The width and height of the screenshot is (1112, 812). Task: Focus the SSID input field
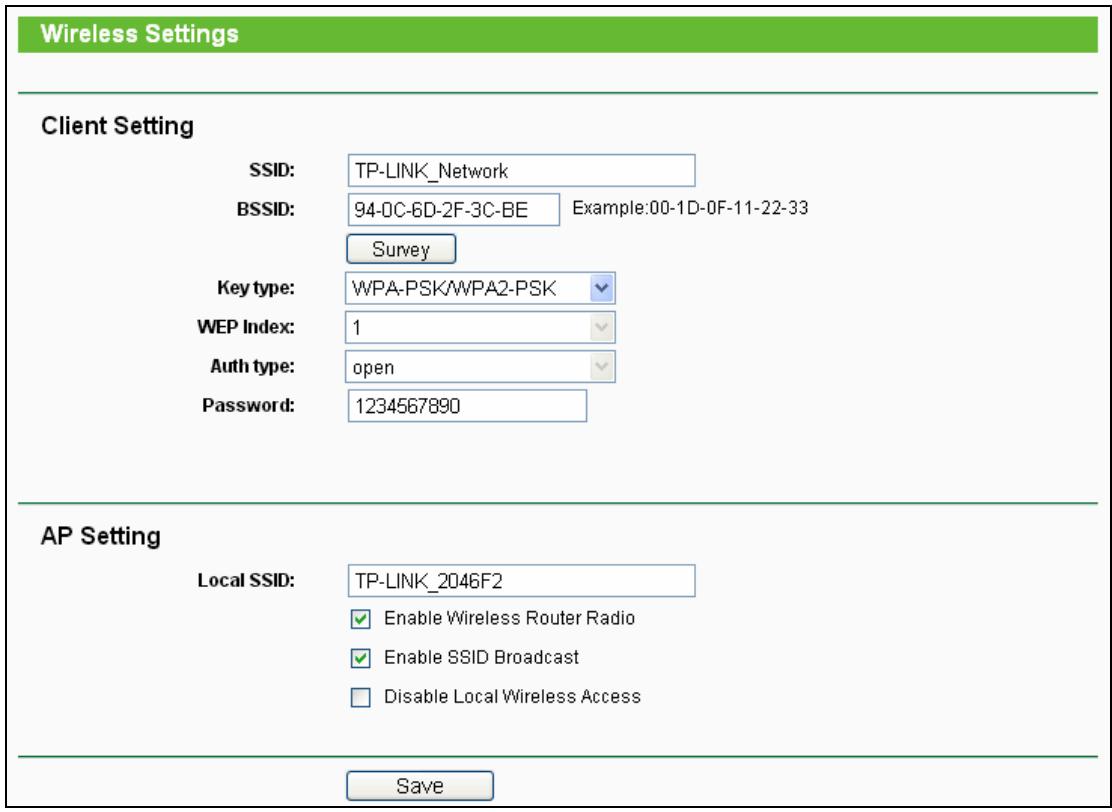[521, 171]
